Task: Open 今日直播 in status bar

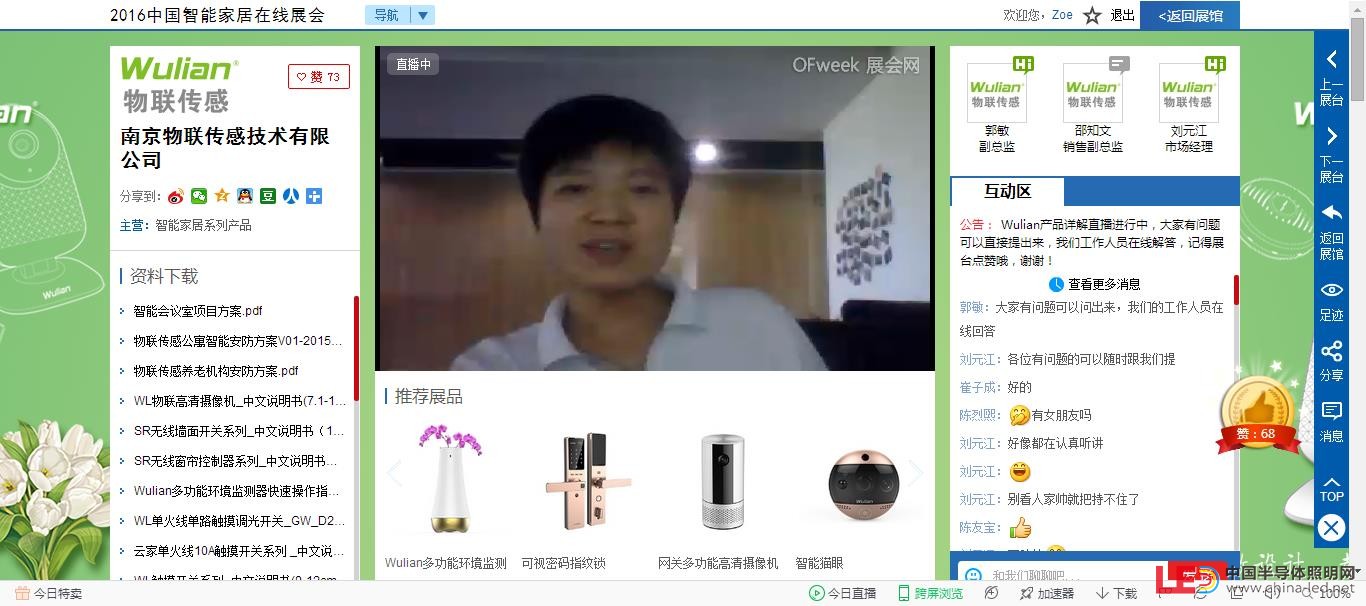Action: click(x=842, y=593)
